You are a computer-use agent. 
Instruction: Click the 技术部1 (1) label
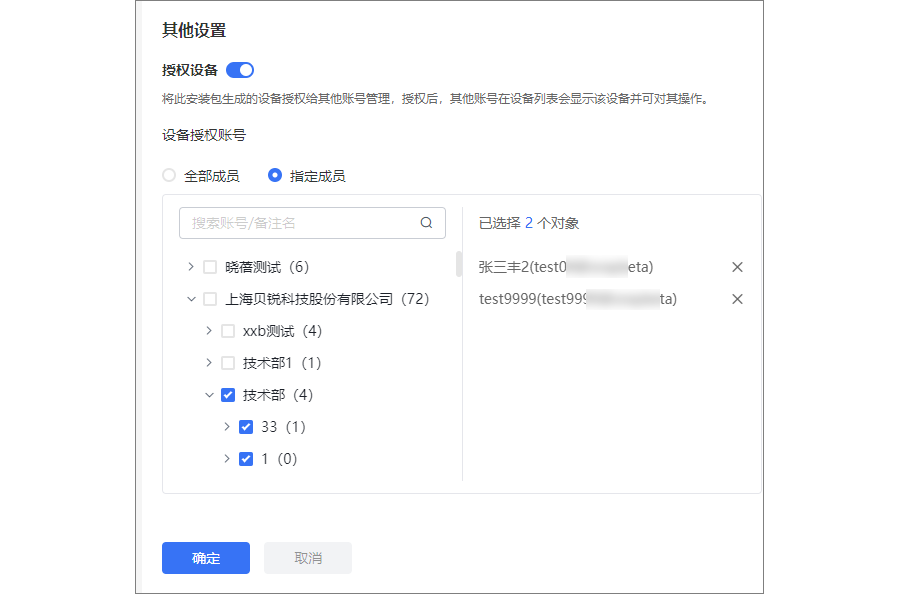coord(282,363)
